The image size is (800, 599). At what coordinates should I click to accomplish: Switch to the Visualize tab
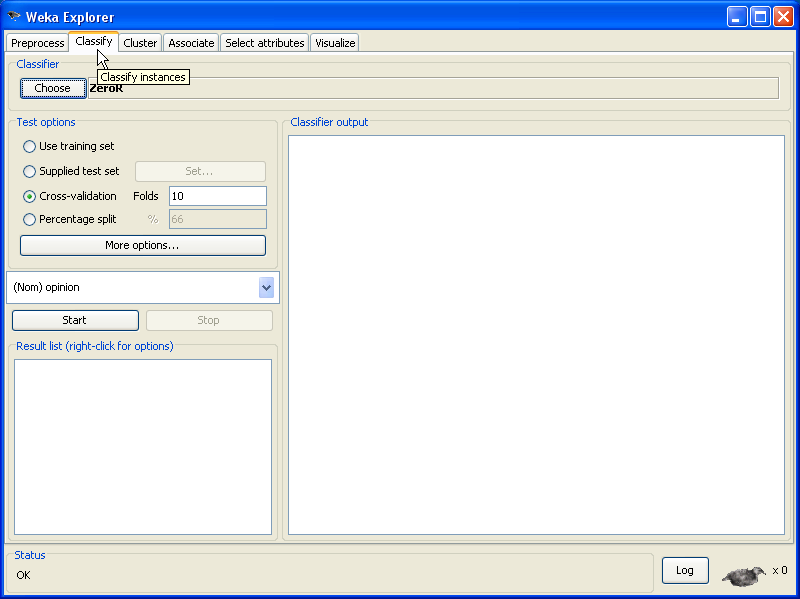click(x=335, y=43)
